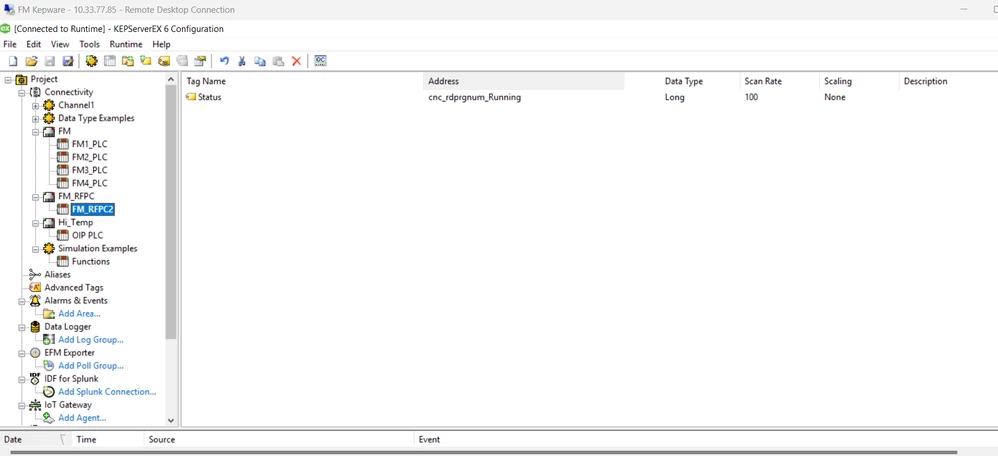Select the OIP PLC device
998x456 pixels.
point(87,236)
